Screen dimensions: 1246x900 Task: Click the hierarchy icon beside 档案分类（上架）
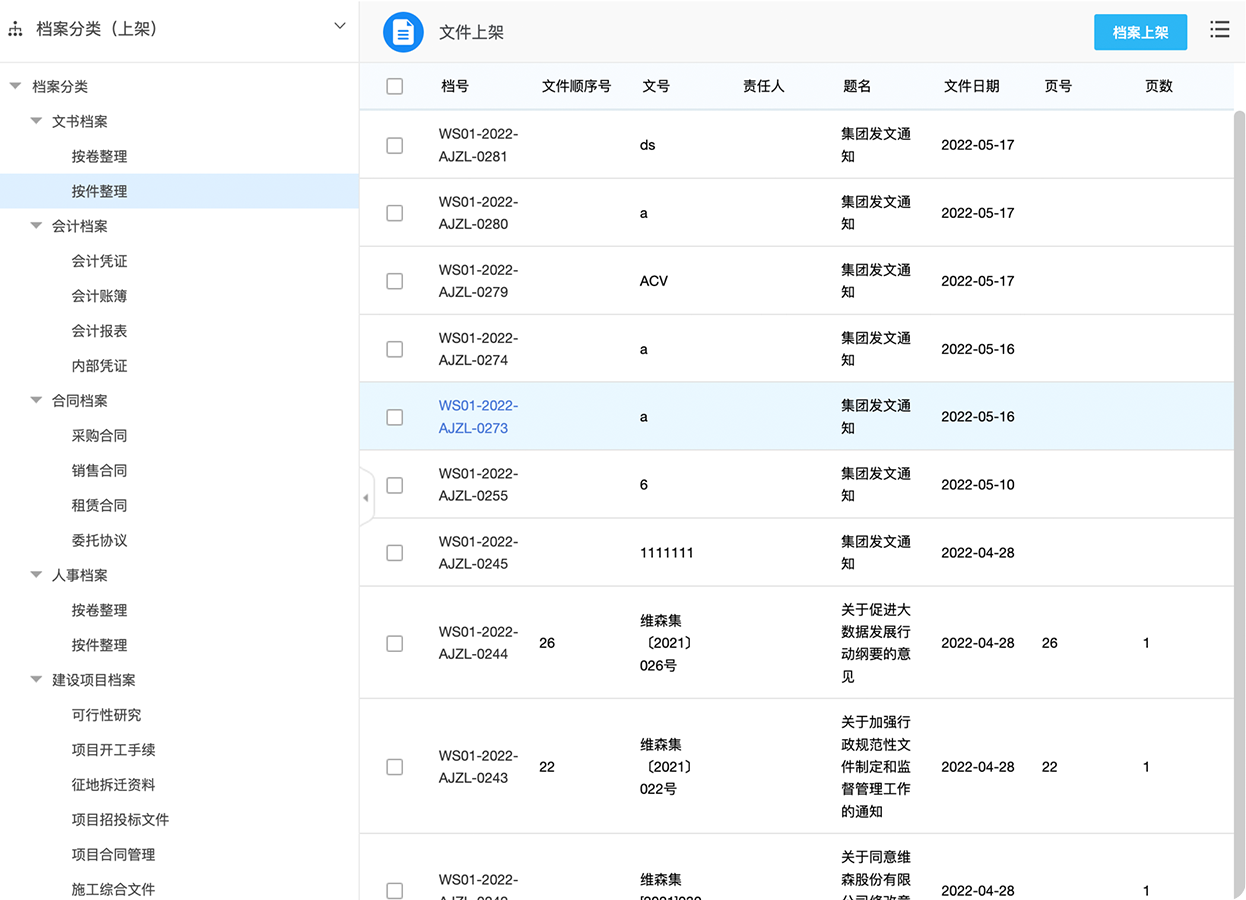point(15,29)
